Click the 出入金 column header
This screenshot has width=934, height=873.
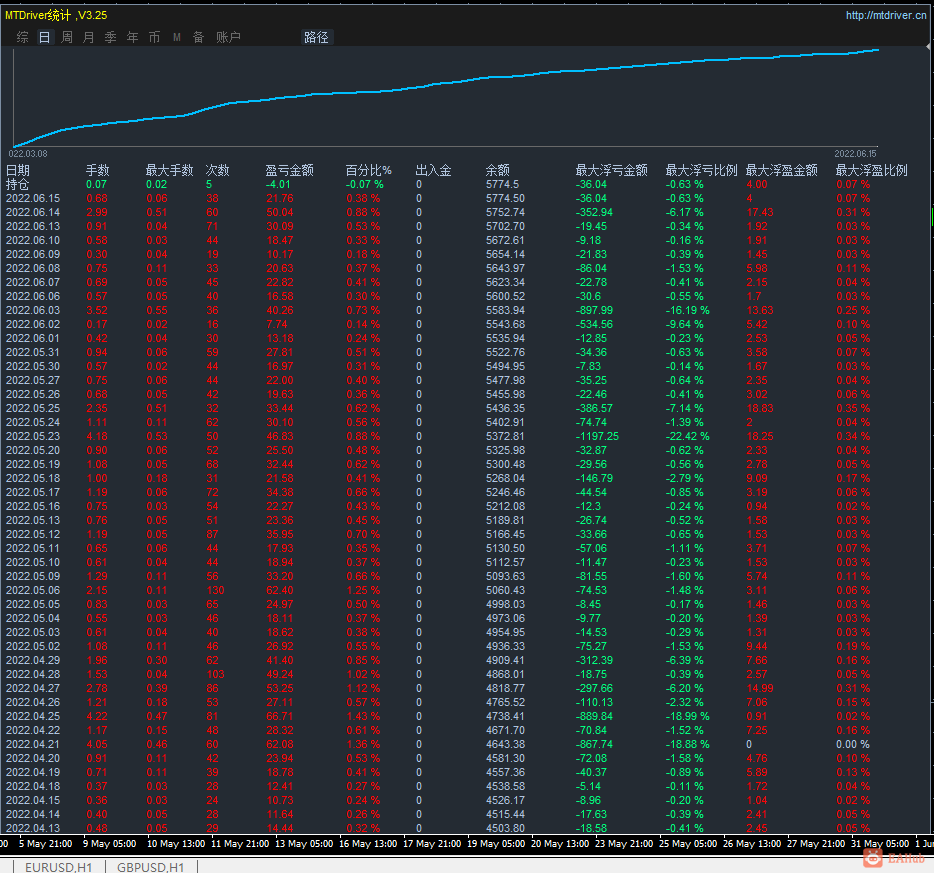pyautogui.click(x=434, y=170)
